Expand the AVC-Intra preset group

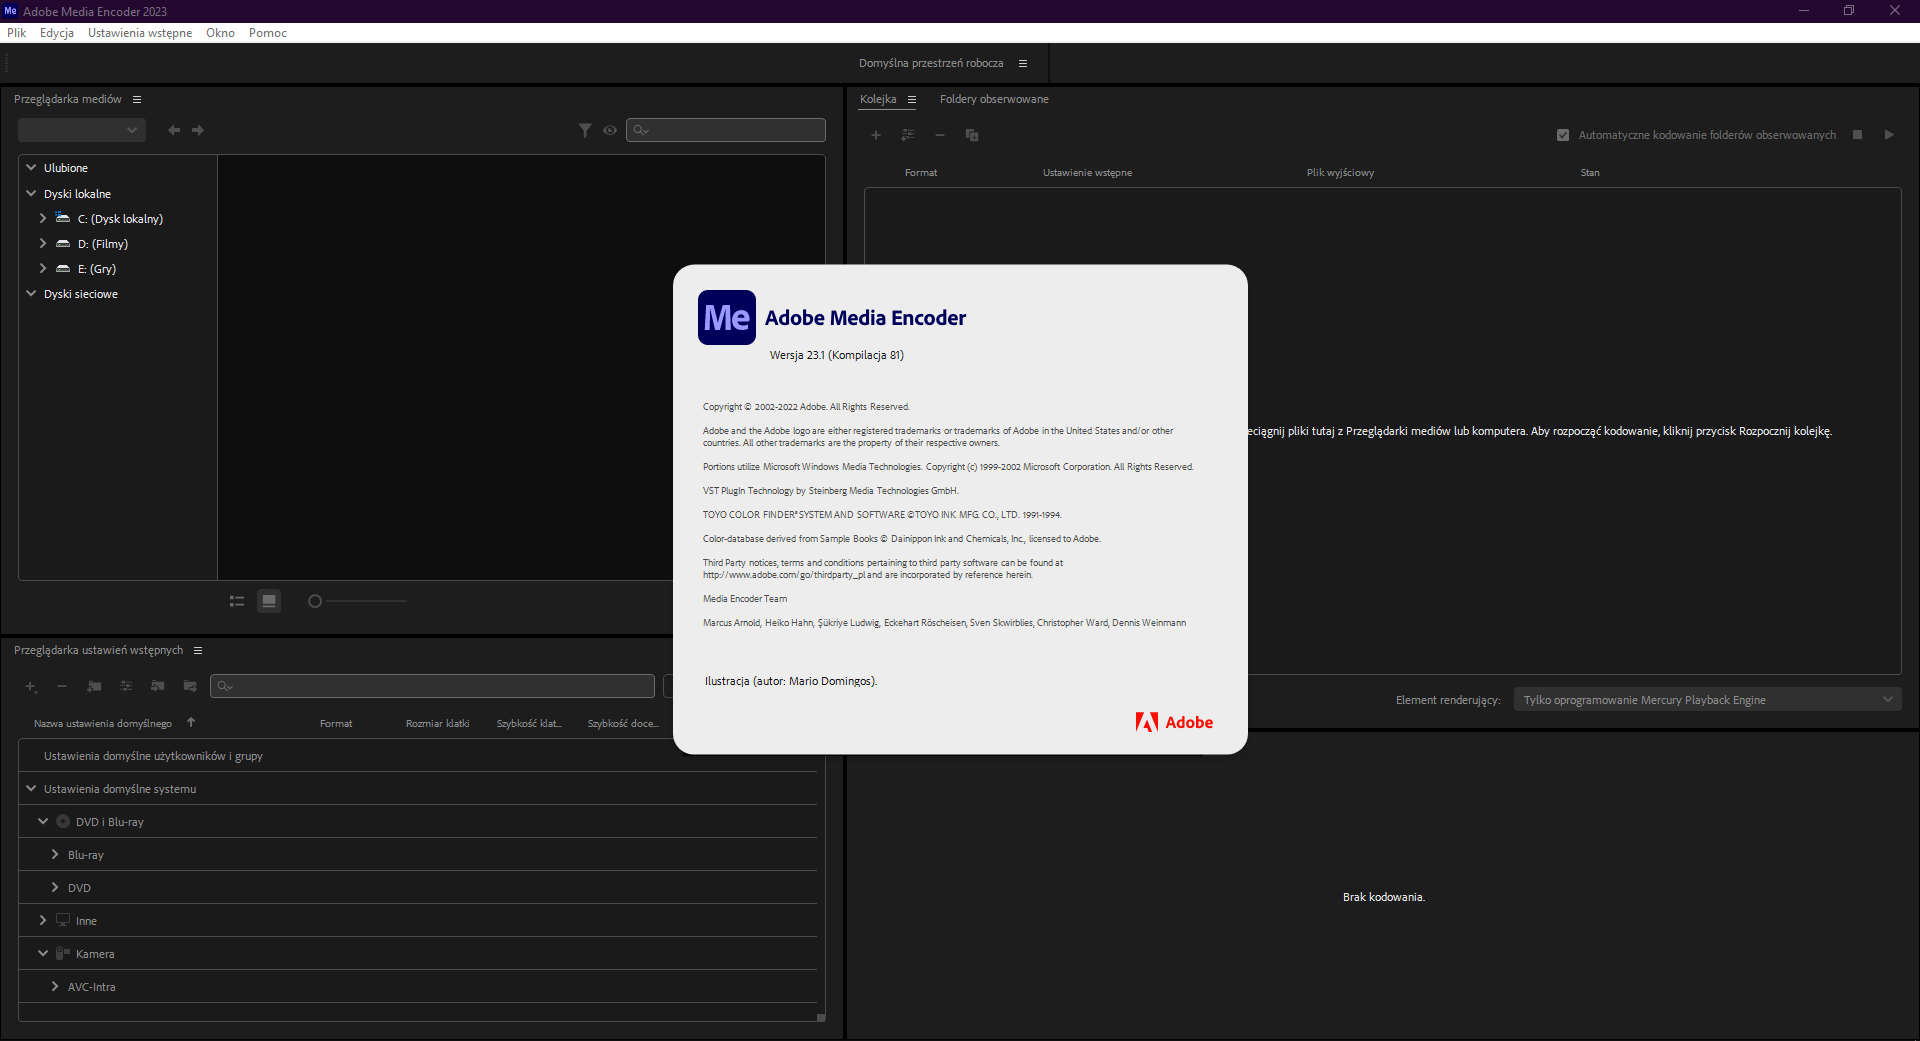pyautogui.click(x=55, y=986)
